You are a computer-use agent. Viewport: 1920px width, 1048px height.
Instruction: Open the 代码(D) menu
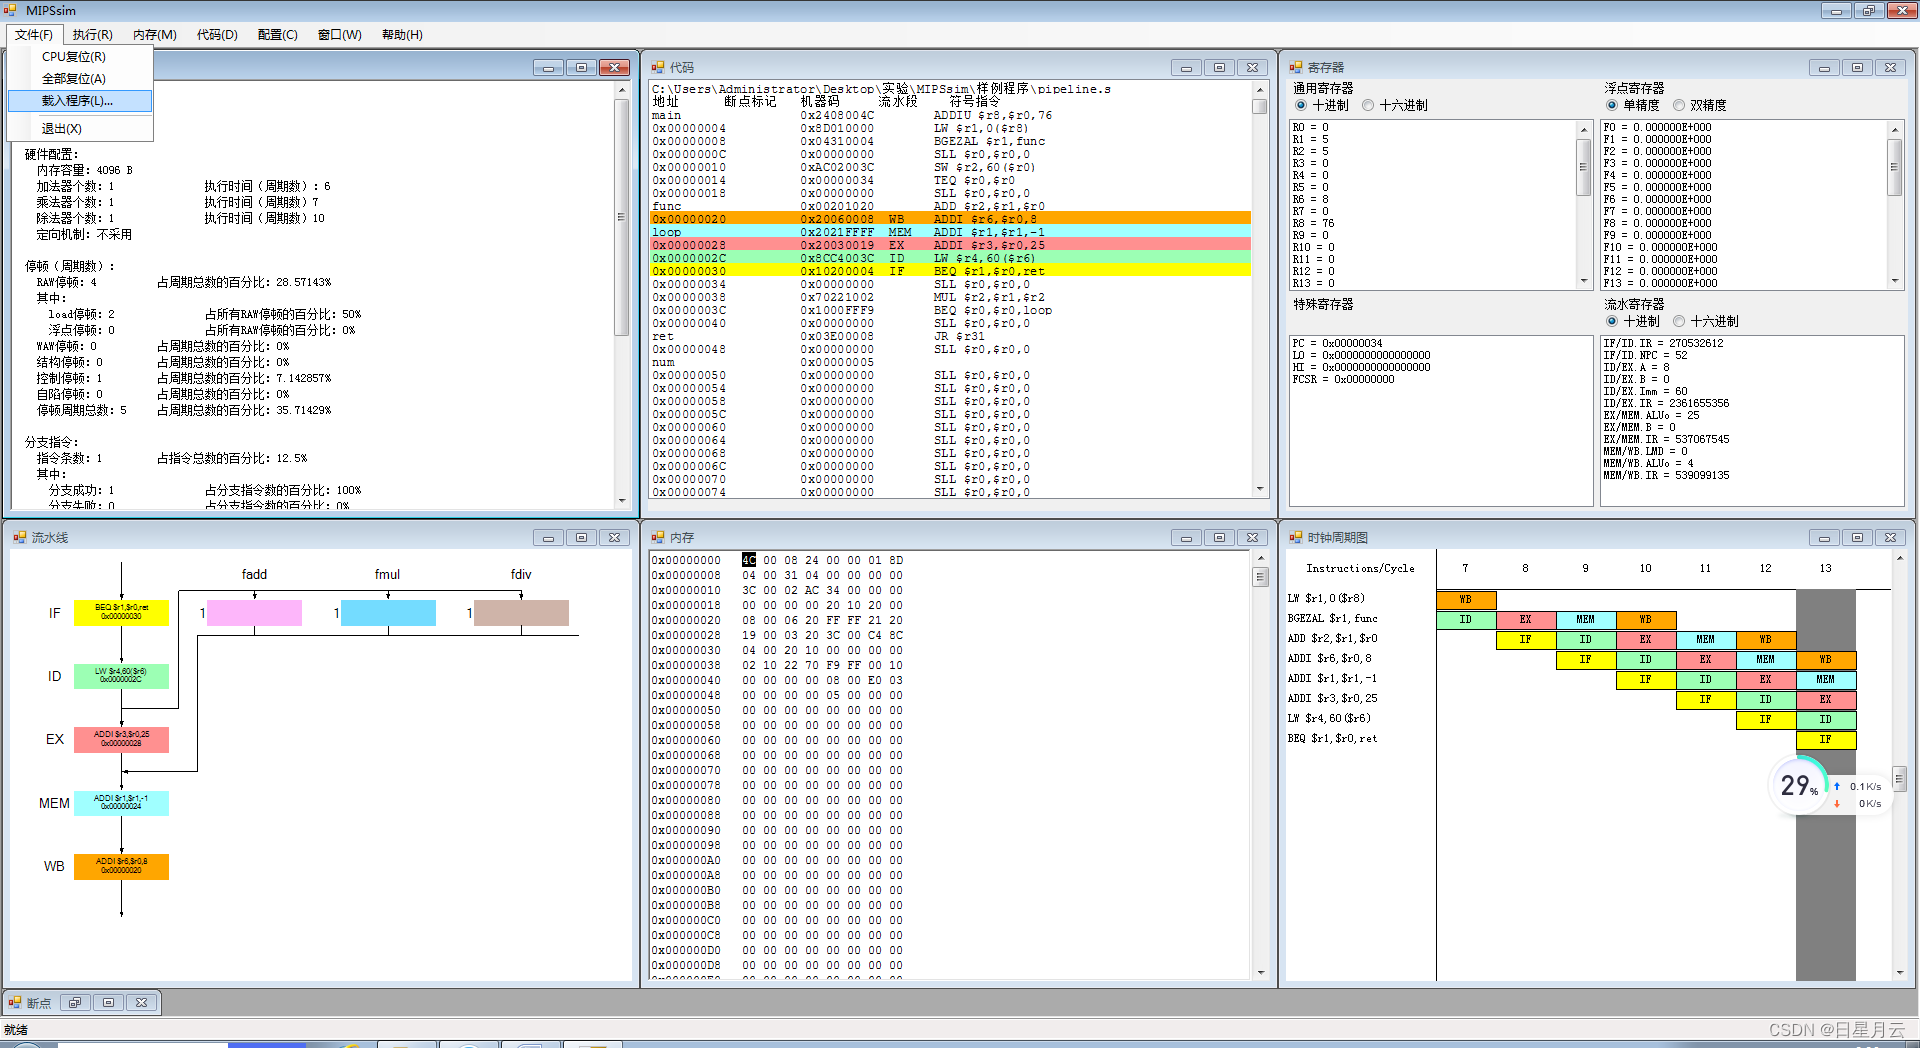[x=217, y=35]
